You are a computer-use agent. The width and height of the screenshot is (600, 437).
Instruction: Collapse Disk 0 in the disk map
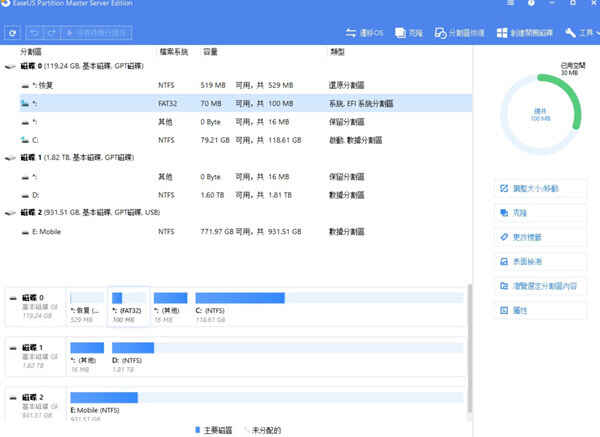[13, 298]
